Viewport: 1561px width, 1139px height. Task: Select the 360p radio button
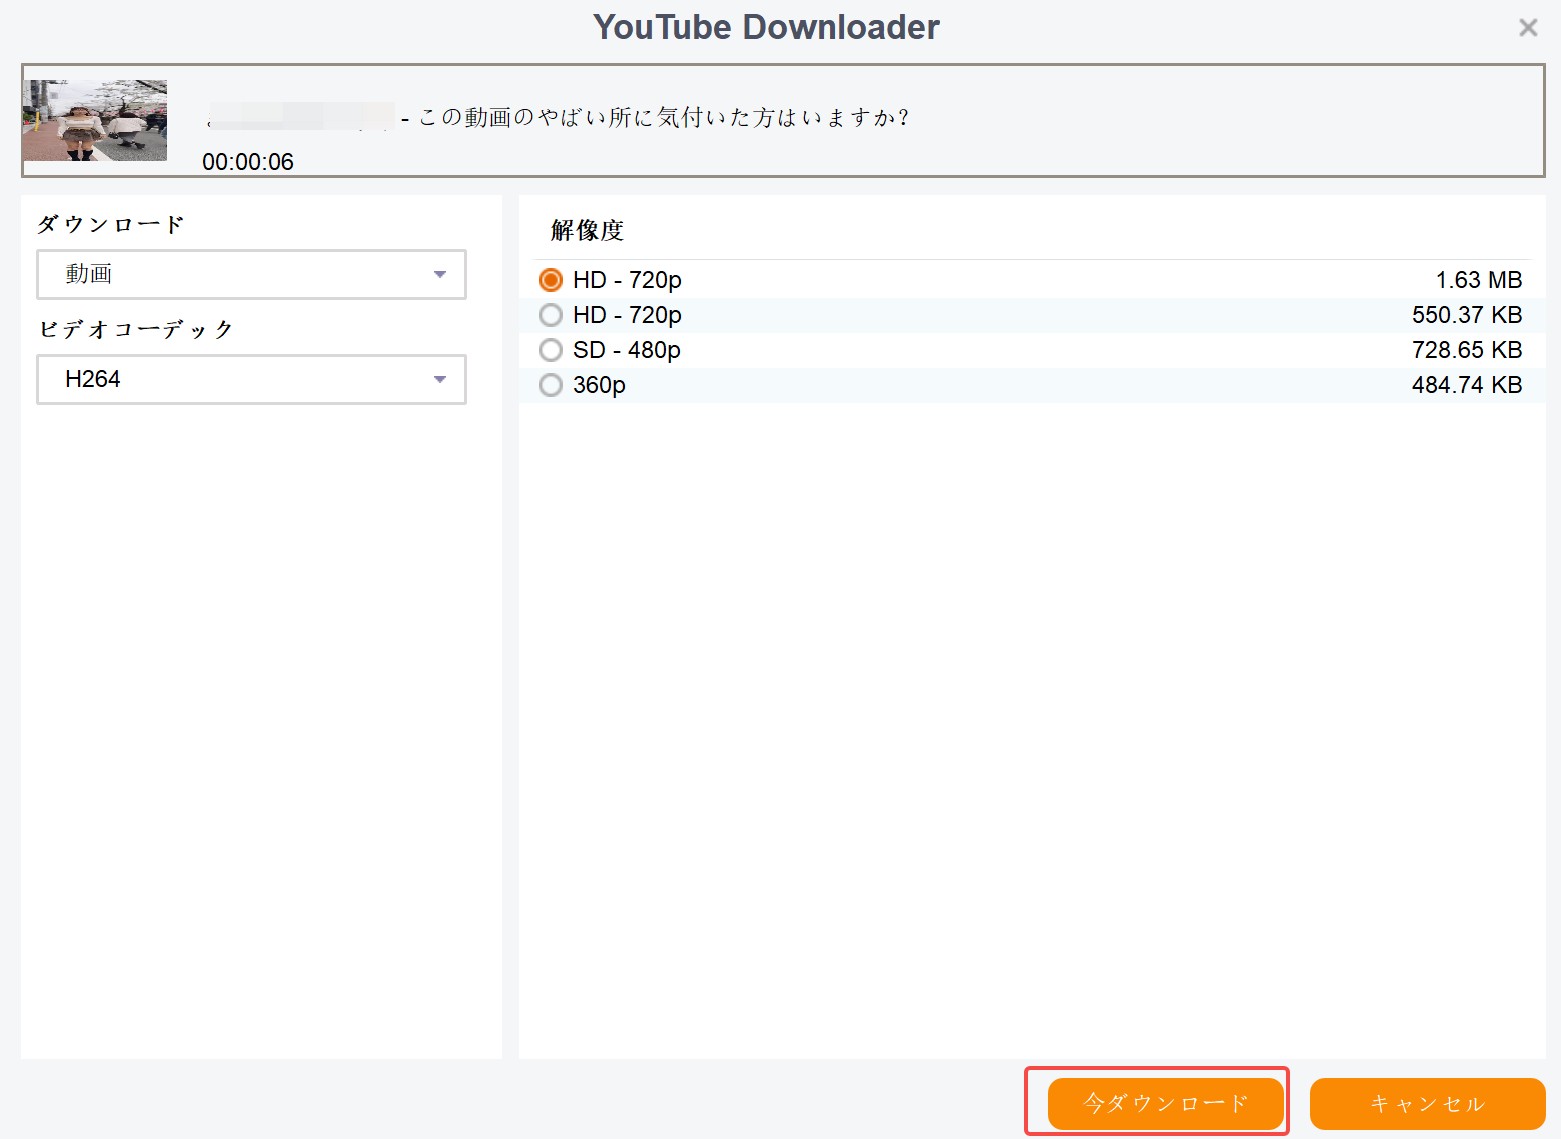(x=551, y=385)
